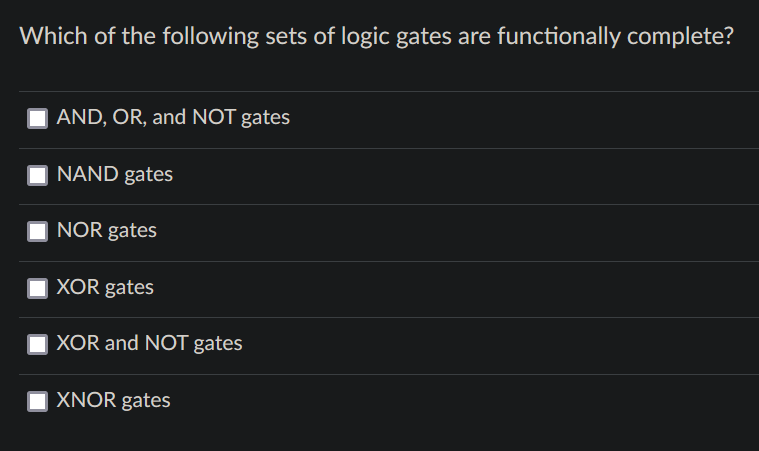Click the 'XOR gates' answer label
This screenshot has width=759, height=451.
105,287
